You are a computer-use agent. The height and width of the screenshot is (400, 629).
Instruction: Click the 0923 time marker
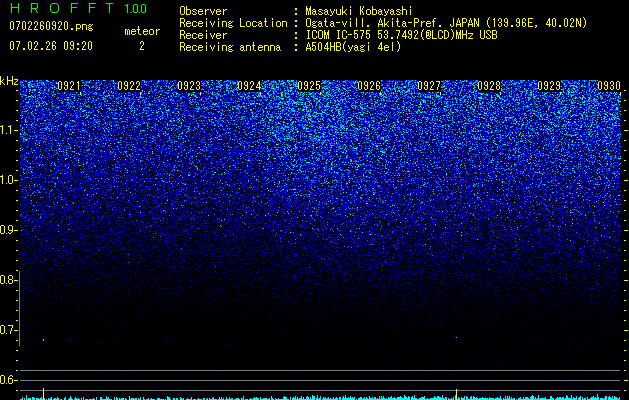coord(189,86)
